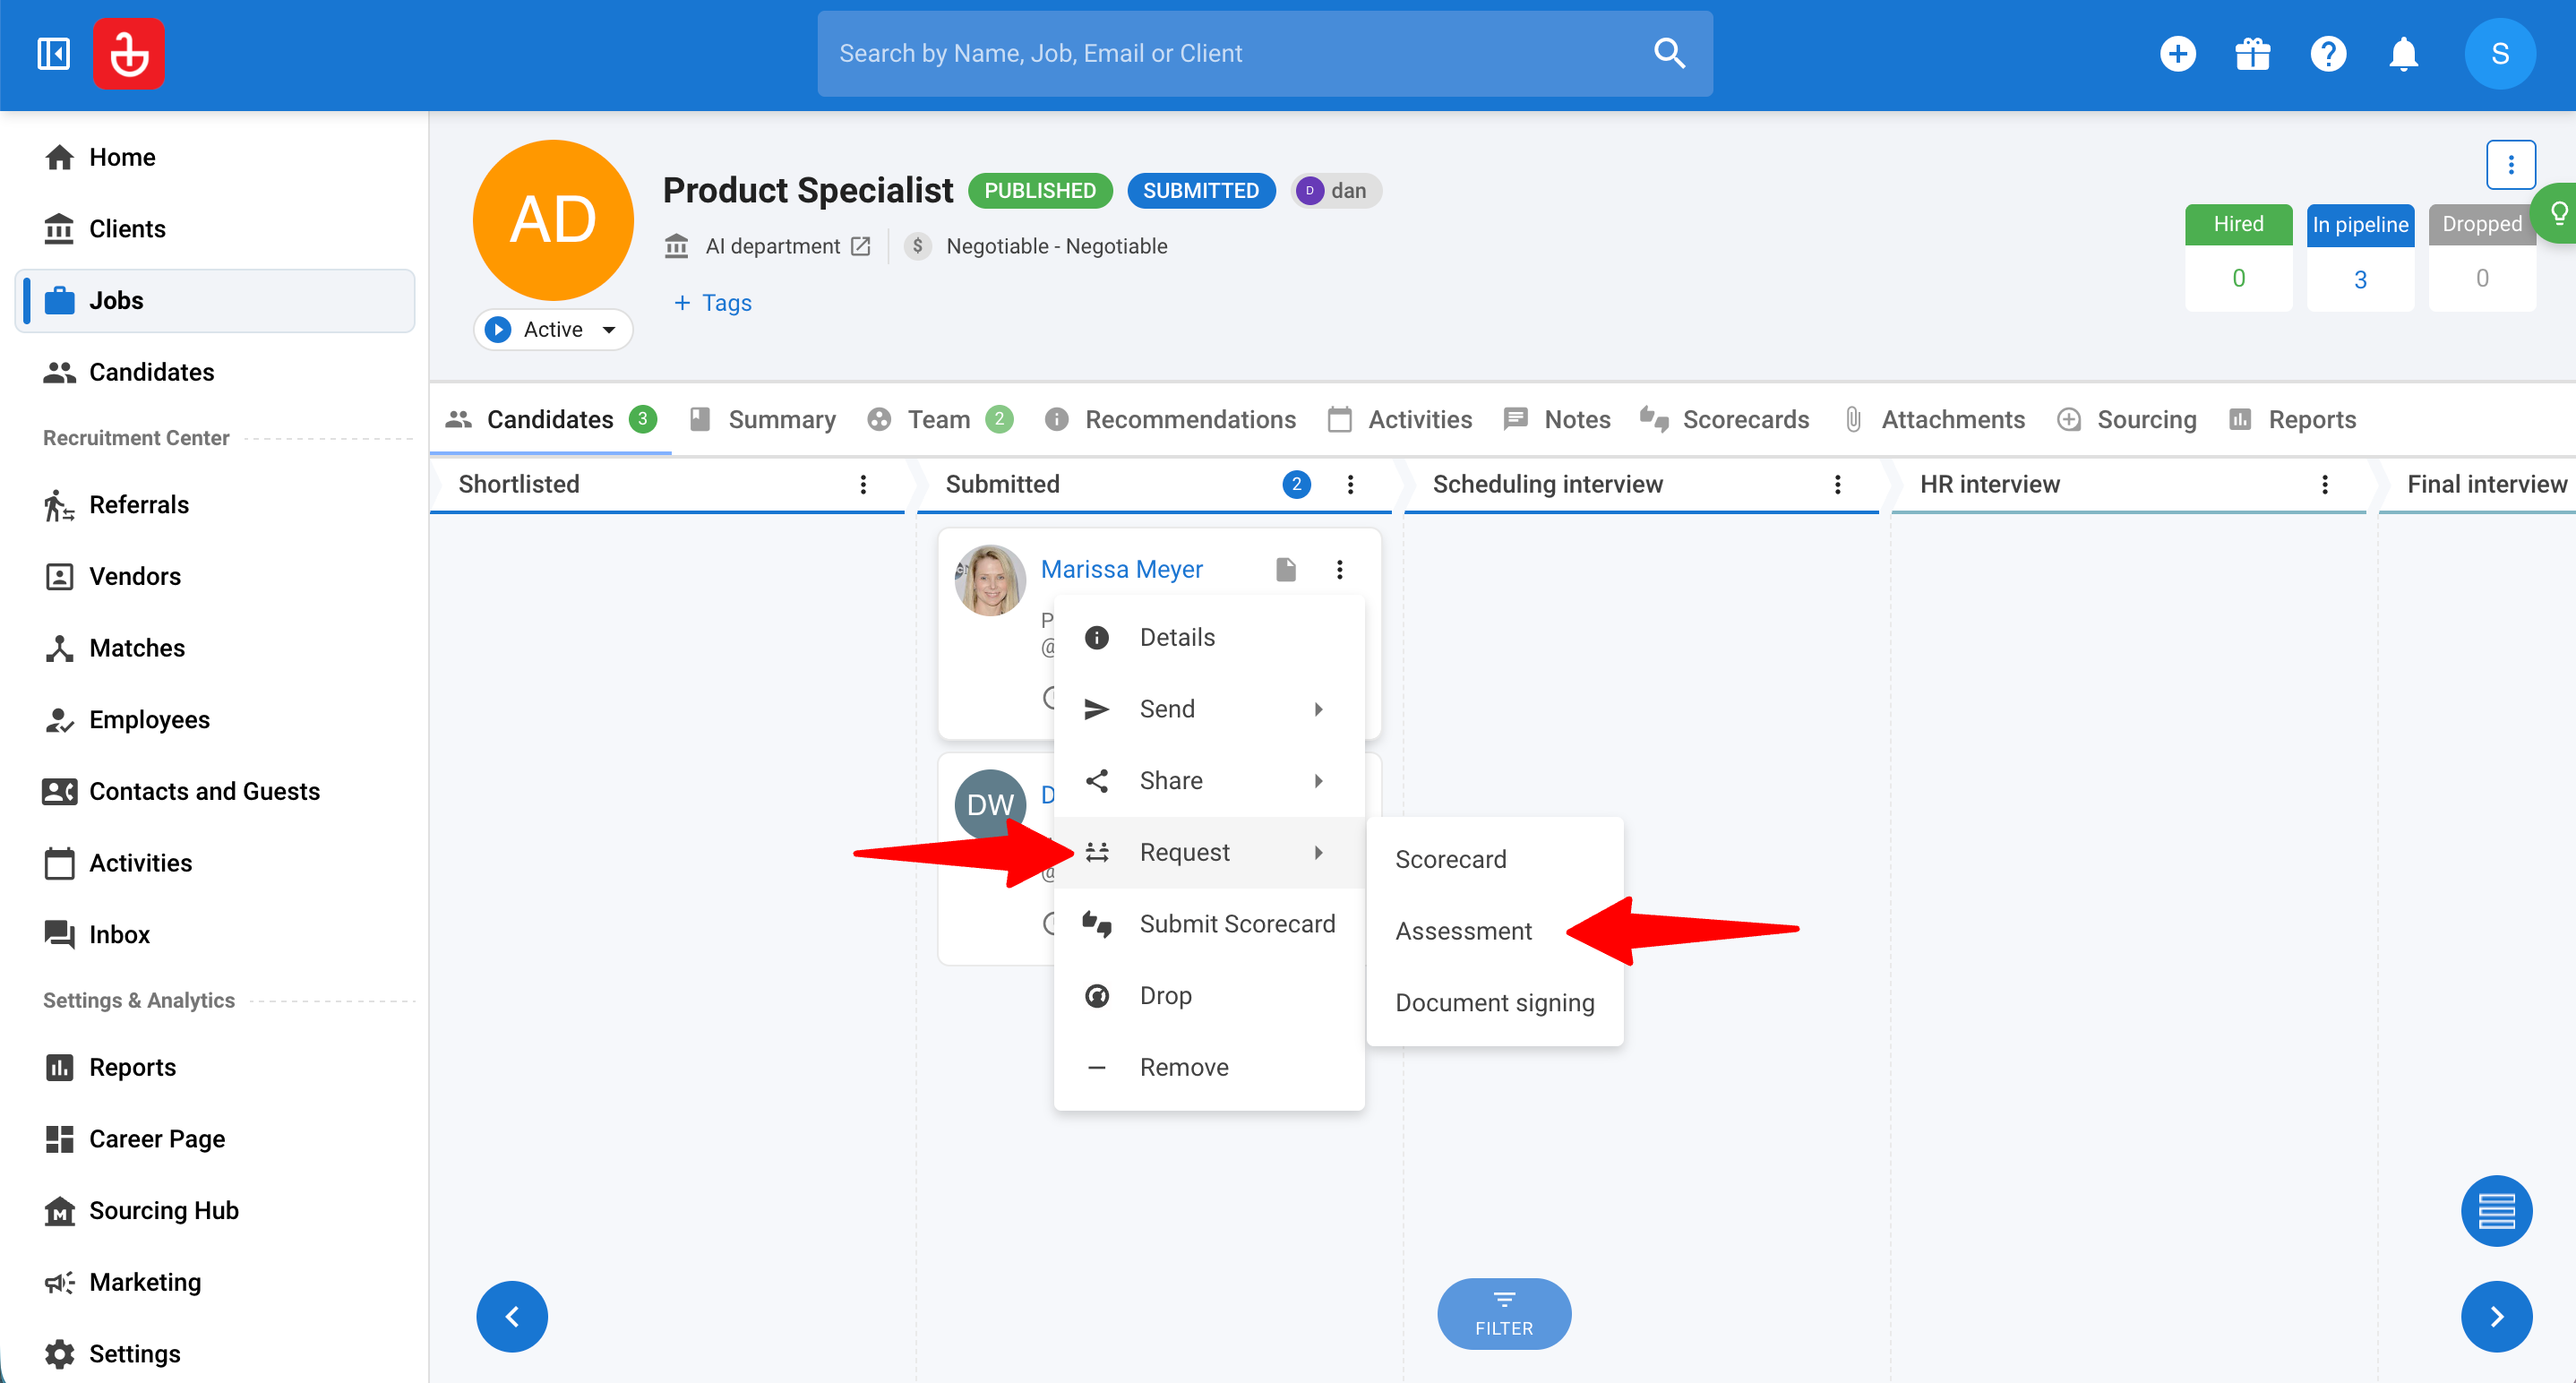Open Matches in sidebar

tap(215, 648)
